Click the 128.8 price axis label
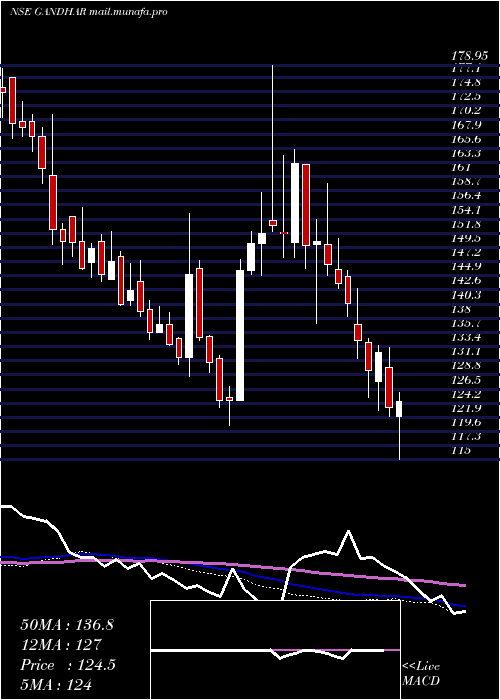The width and height of the screenshot is (500, 700). click(x=466, y=366)
